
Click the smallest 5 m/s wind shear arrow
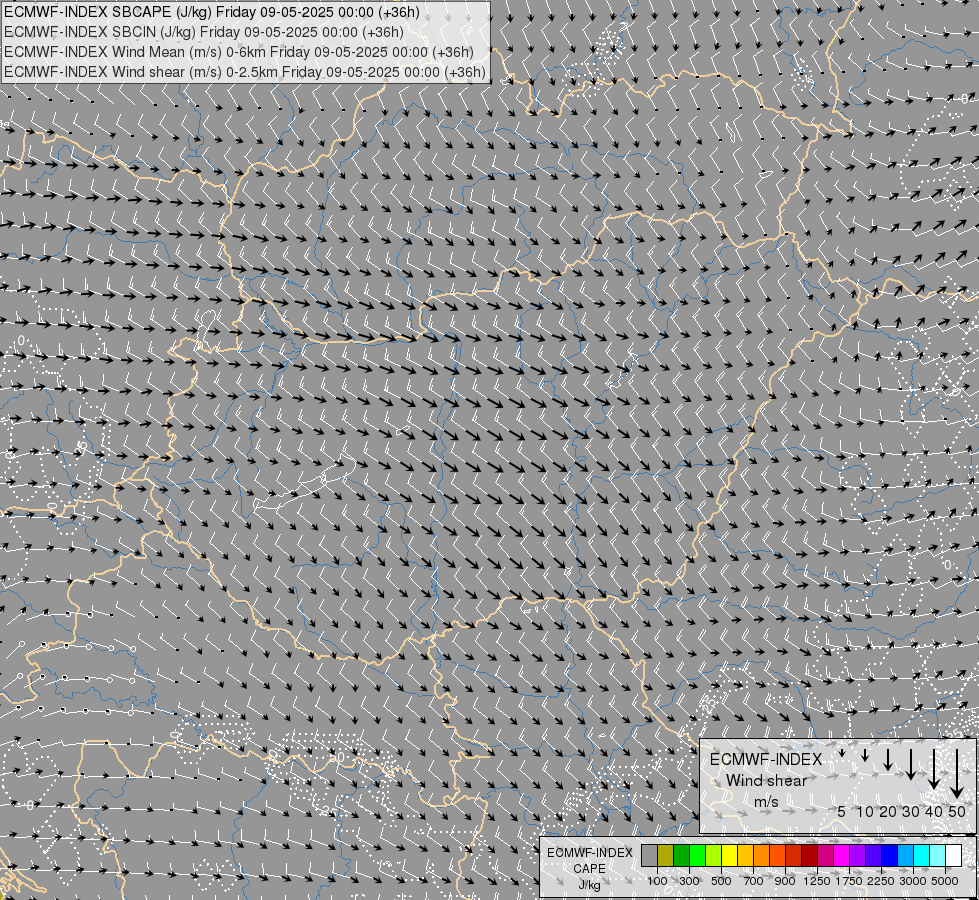(x=842, y=754)
